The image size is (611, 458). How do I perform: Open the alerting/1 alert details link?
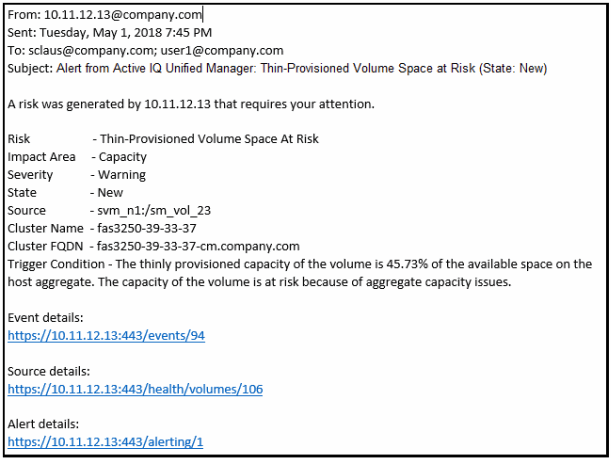tap(110, 441)
